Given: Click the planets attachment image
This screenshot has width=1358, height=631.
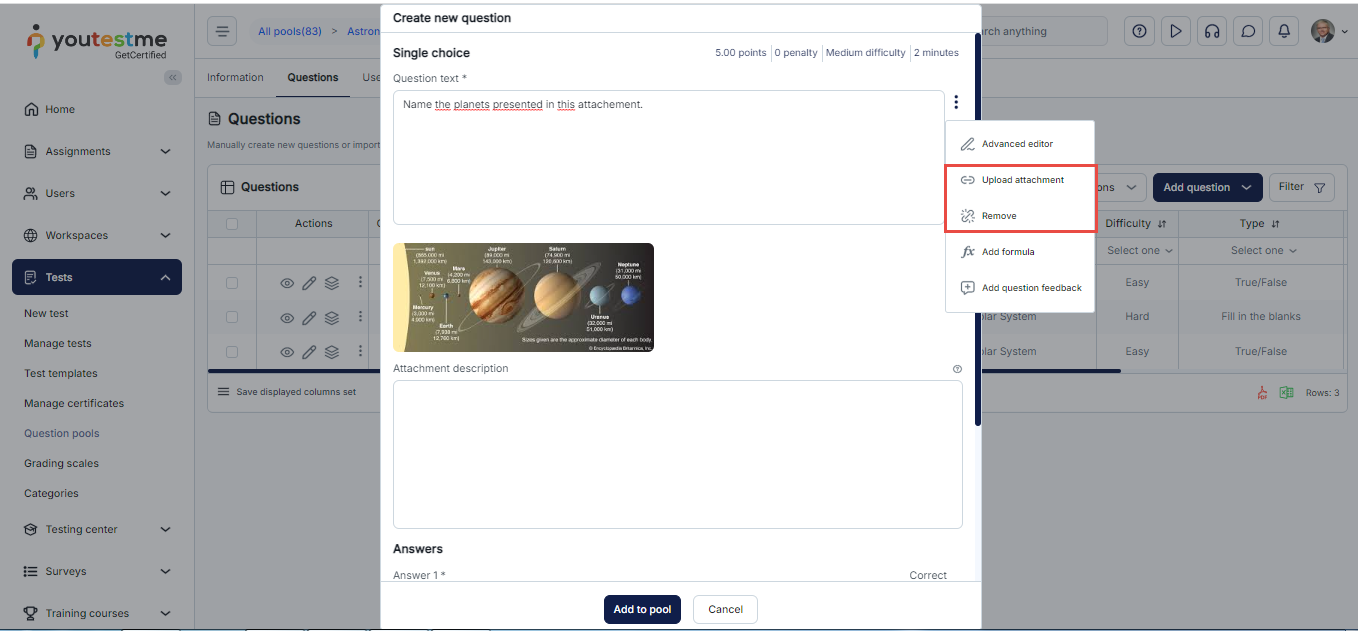Looking at the screenshot, I should pyautogui.click(x=523, y=297).
